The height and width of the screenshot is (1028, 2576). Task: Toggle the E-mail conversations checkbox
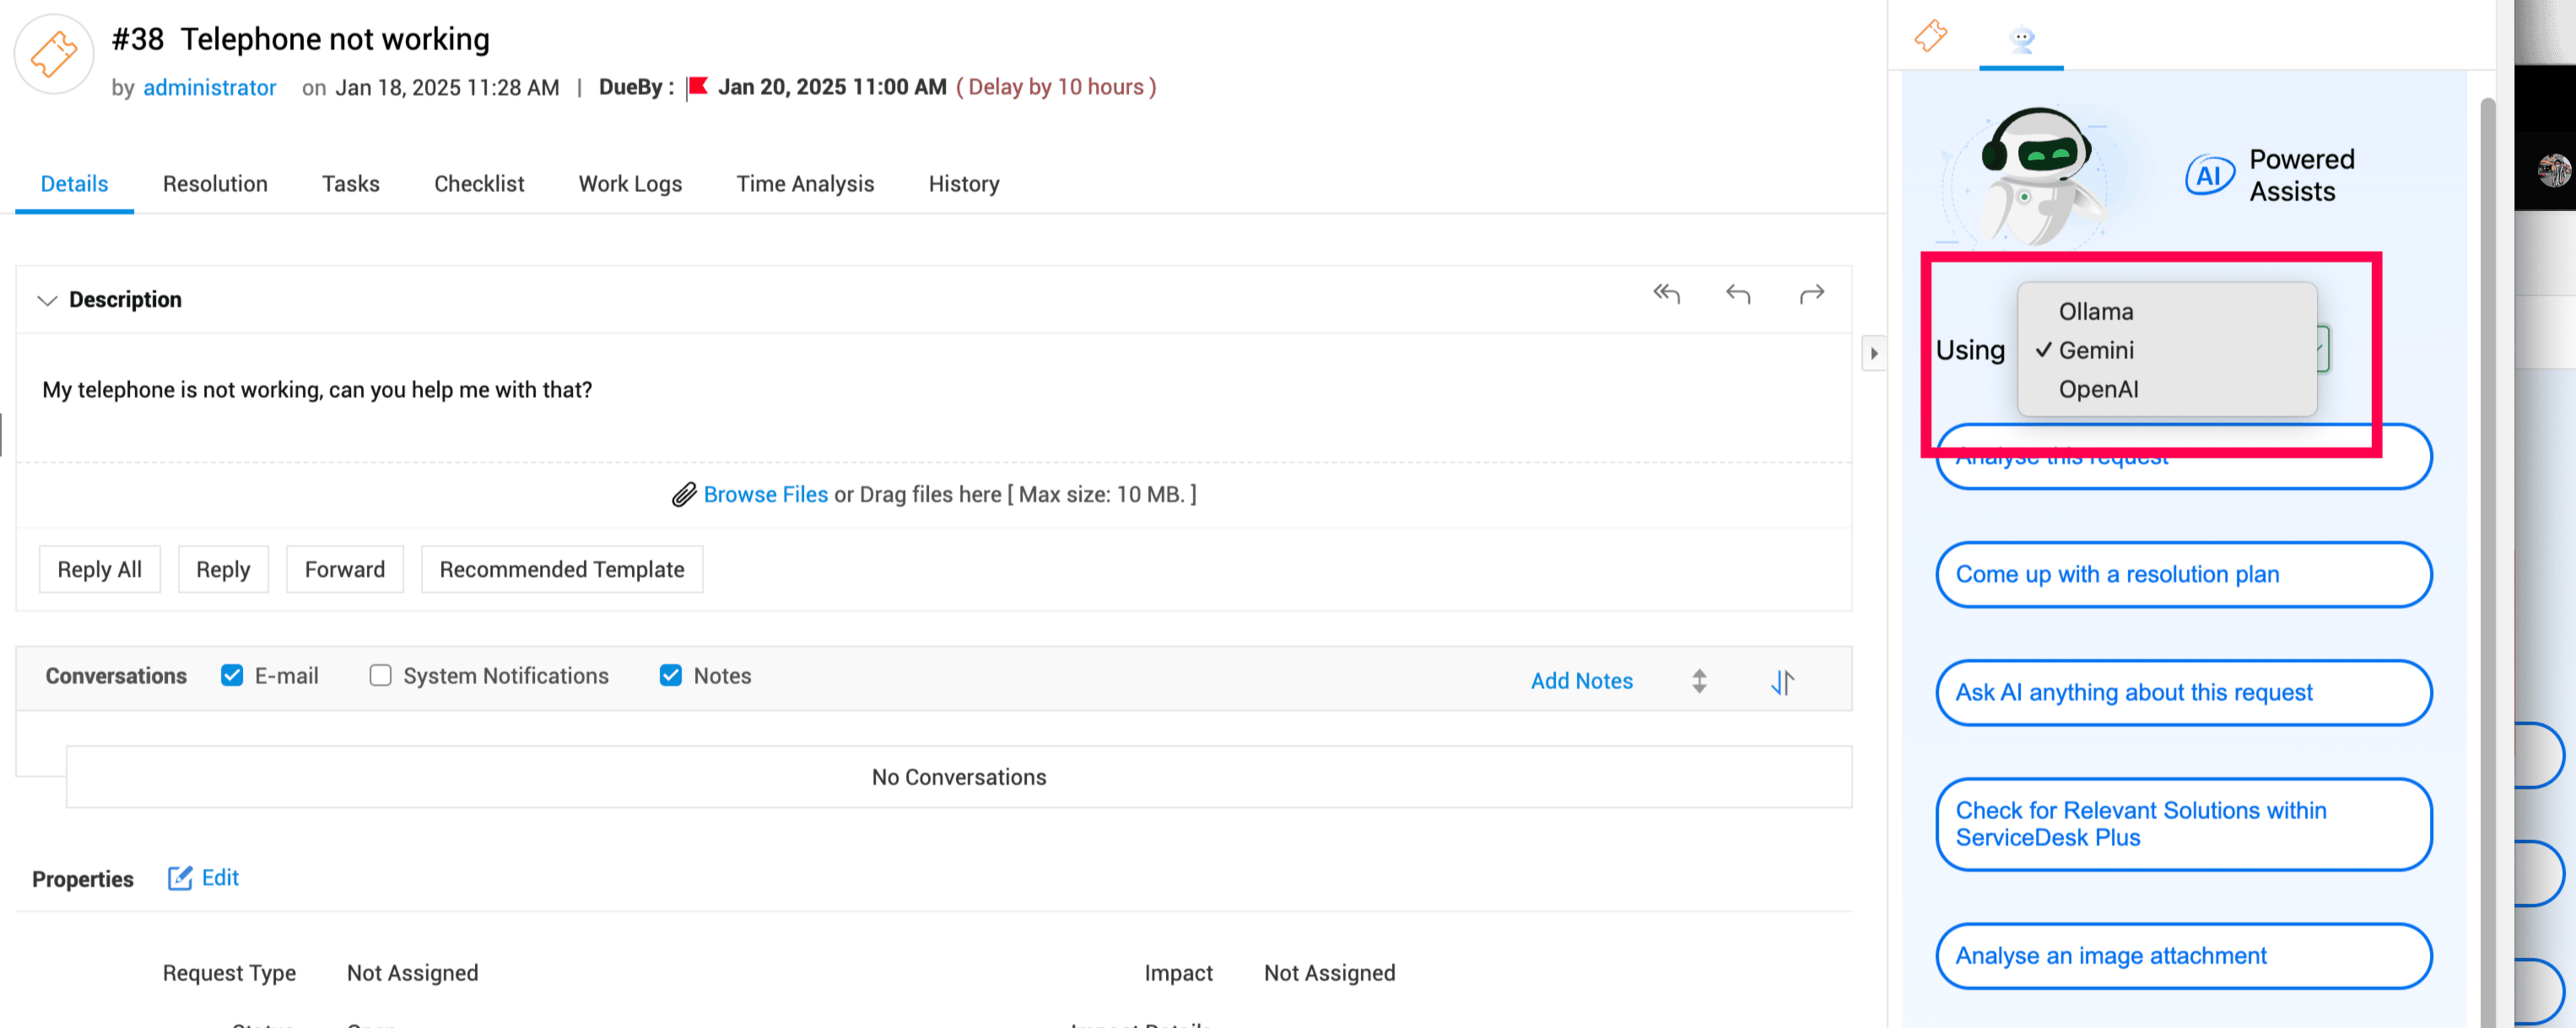click(x=232, y=676)
